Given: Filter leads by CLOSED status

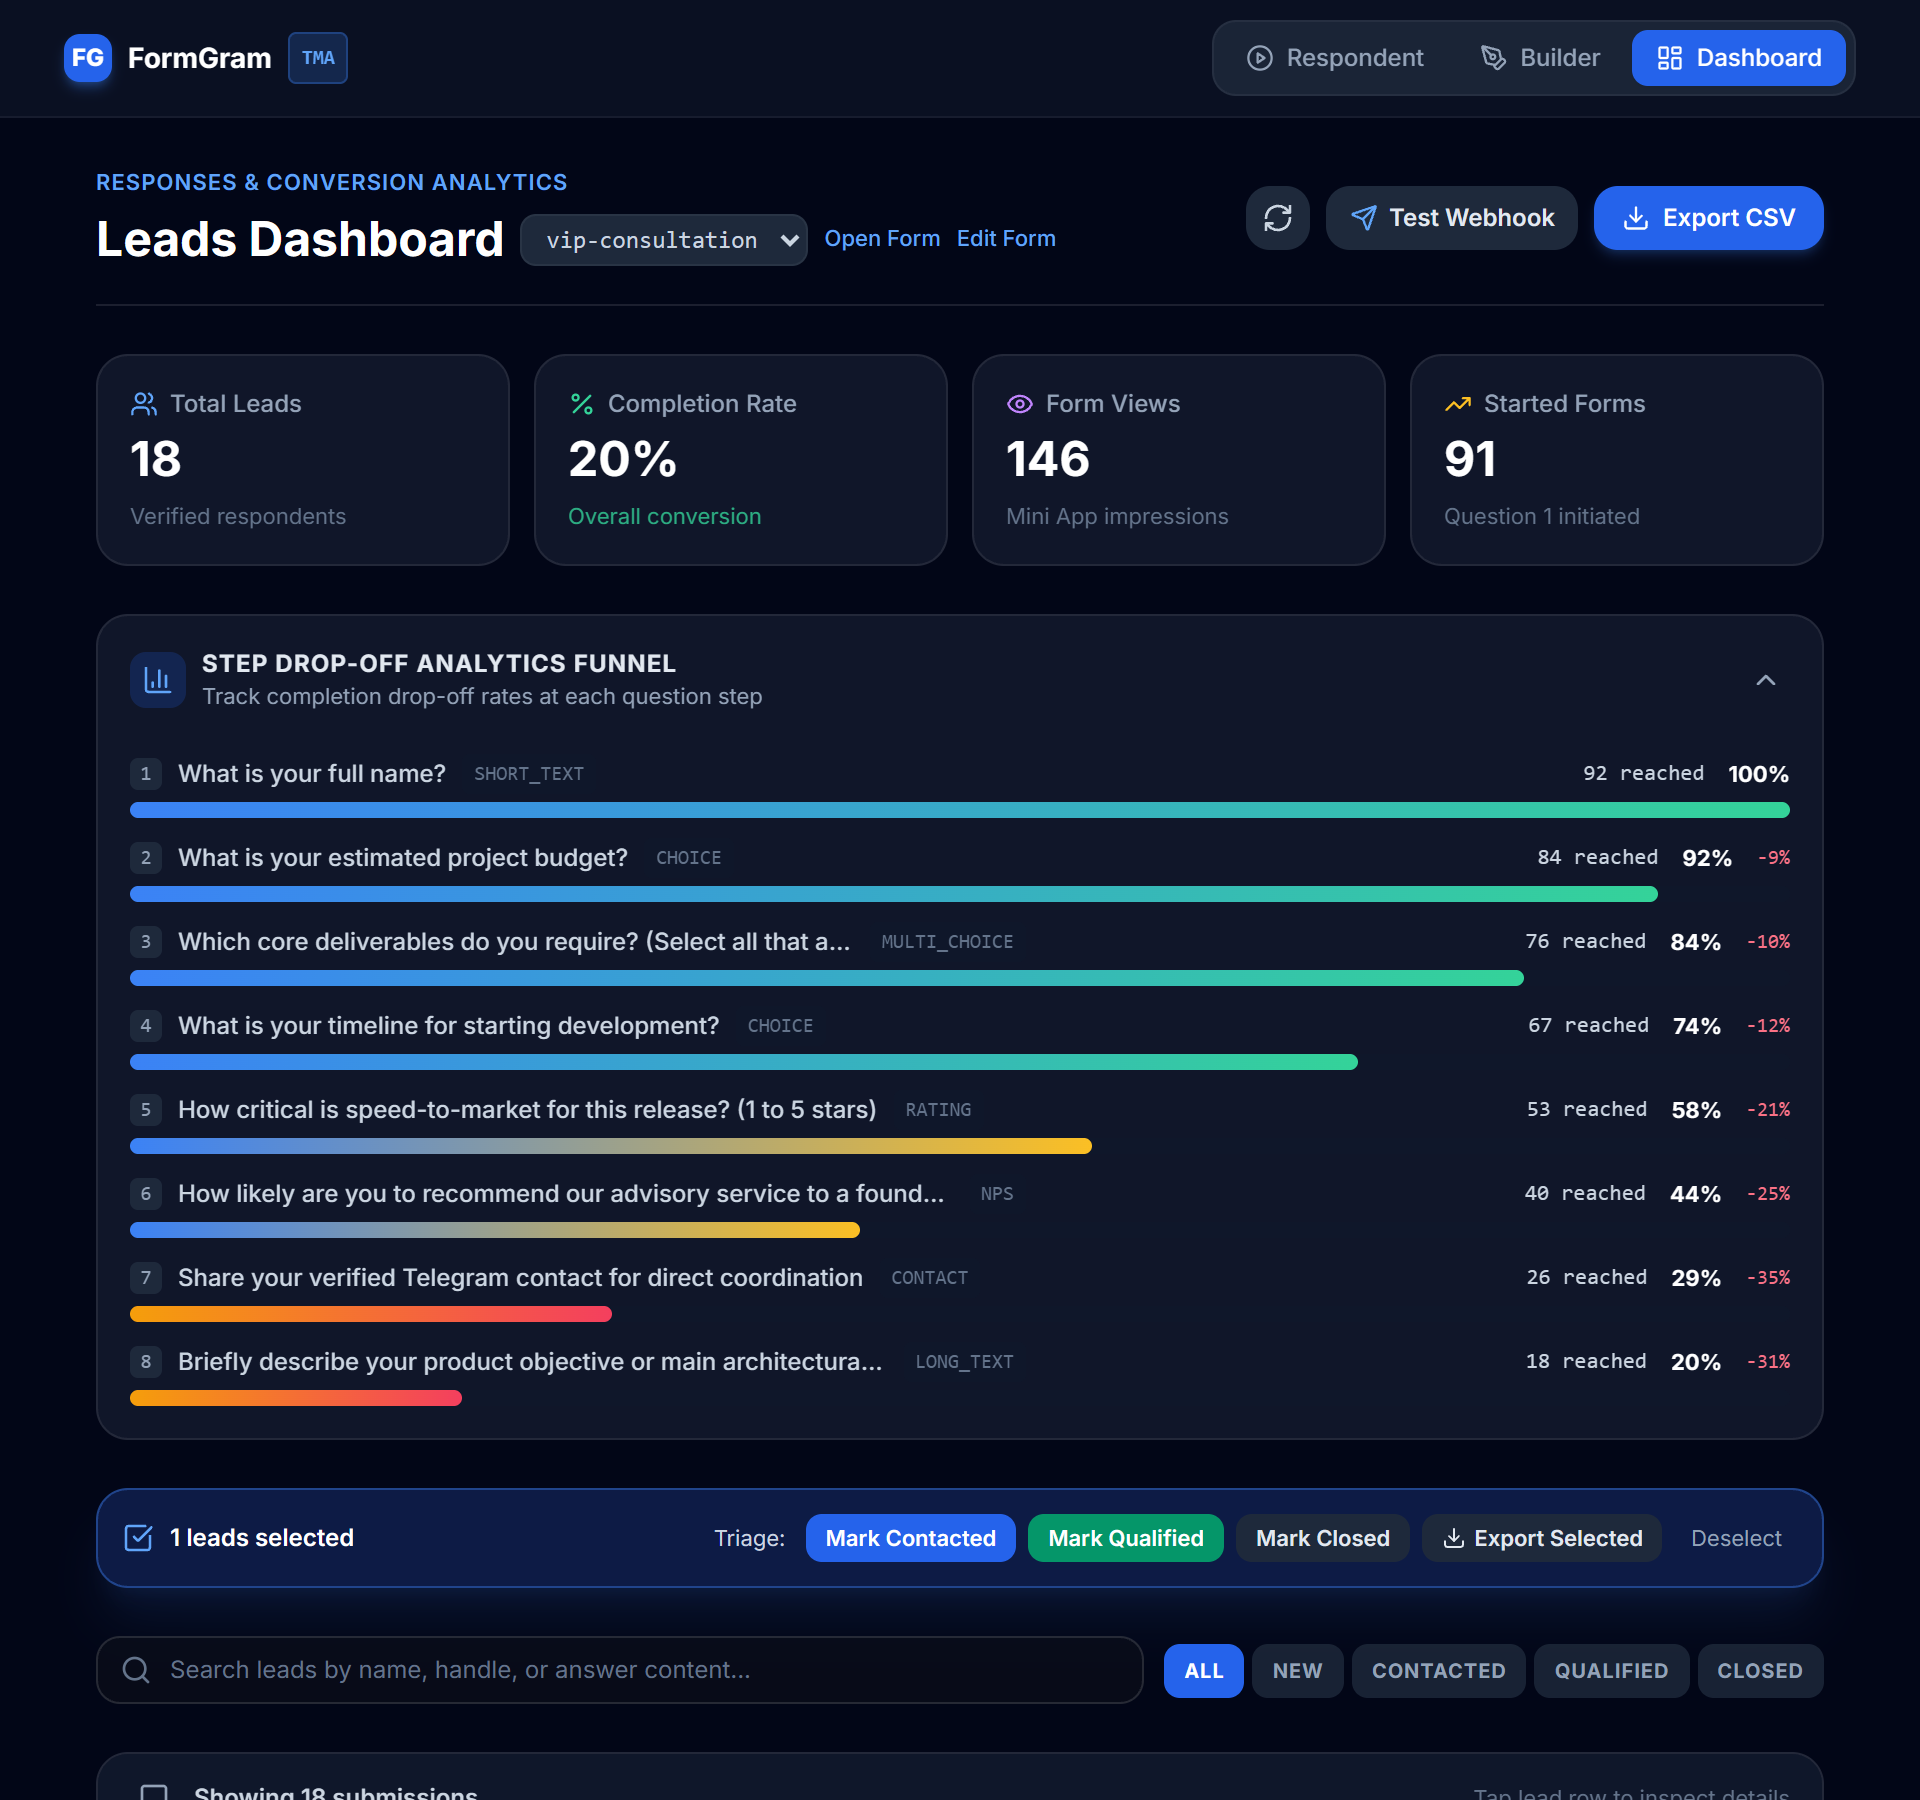Looking at the screenshot, I should pyautogui.click(x=1761, y=1671).
